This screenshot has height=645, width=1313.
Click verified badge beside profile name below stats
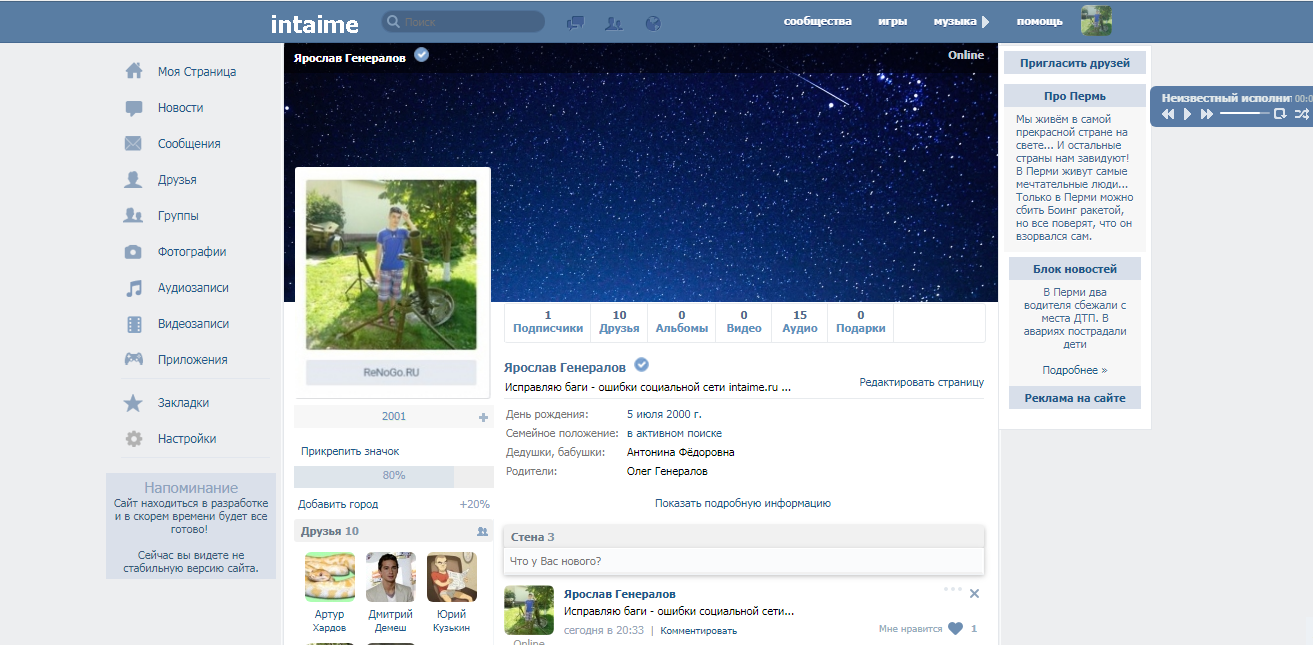pos(642,365)
